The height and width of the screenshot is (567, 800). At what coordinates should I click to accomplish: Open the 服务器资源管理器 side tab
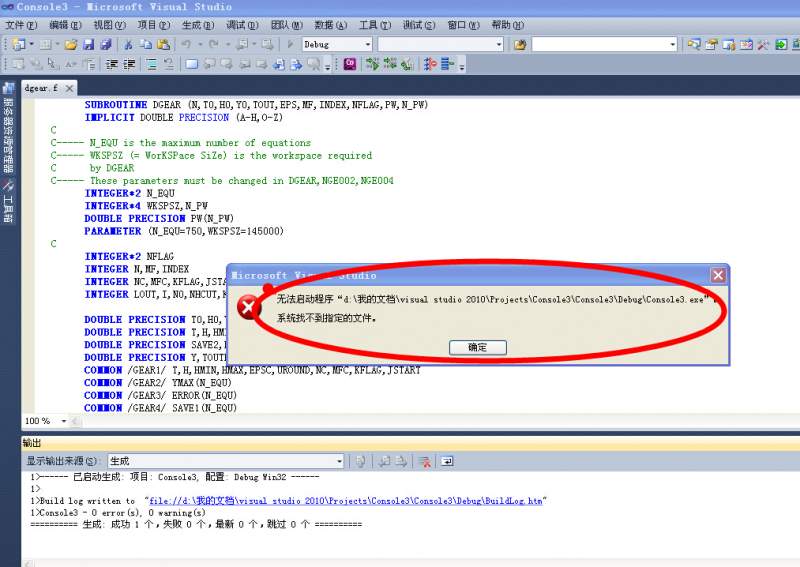point(9,128)
